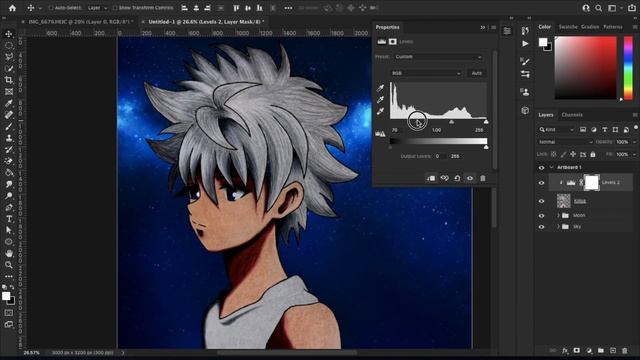The image size is (640, 360).
Task: Select the Lasso tool
Action: [9, 57]
